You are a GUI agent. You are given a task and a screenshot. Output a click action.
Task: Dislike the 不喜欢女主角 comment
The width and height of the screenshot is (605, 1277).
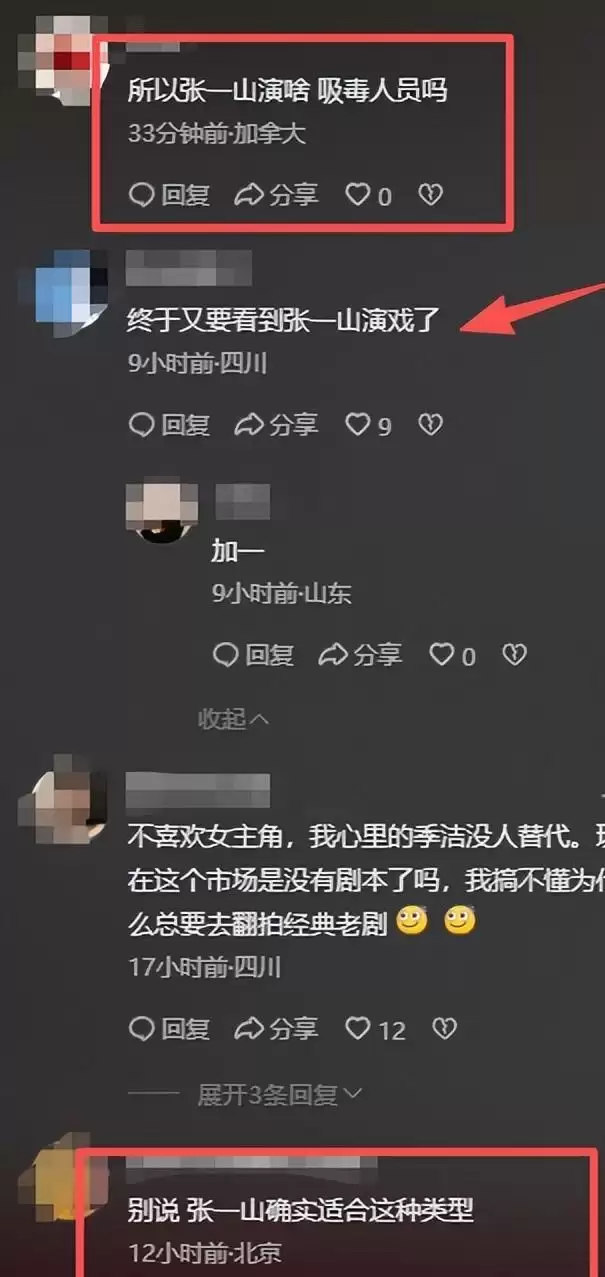point(444,1028)
